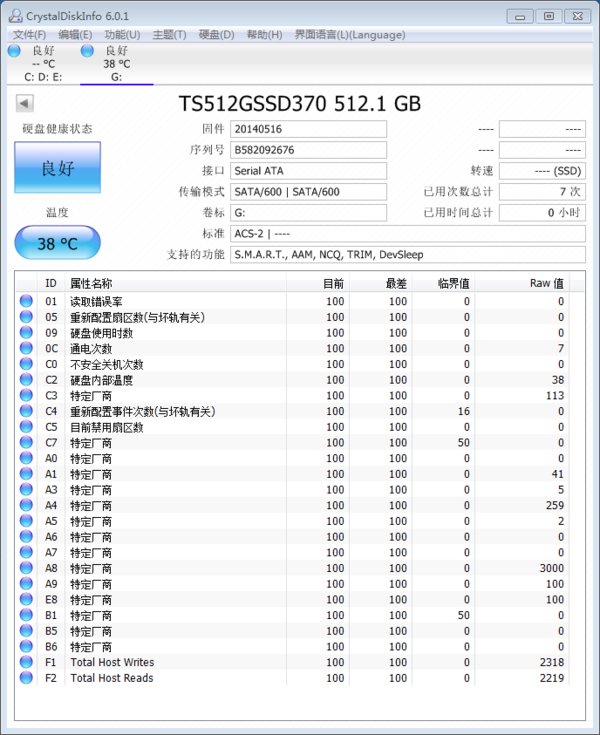Click status orb for Total Host Reads
Screen dimensions: 600x735
[x=26, y=678]
